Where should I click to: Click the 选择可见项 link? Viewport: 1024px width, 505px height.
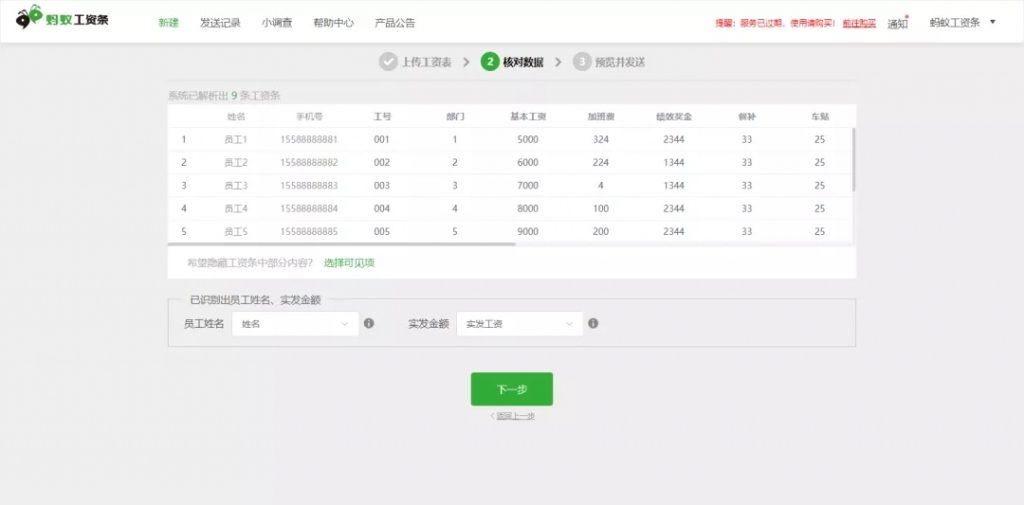[349, 263]
